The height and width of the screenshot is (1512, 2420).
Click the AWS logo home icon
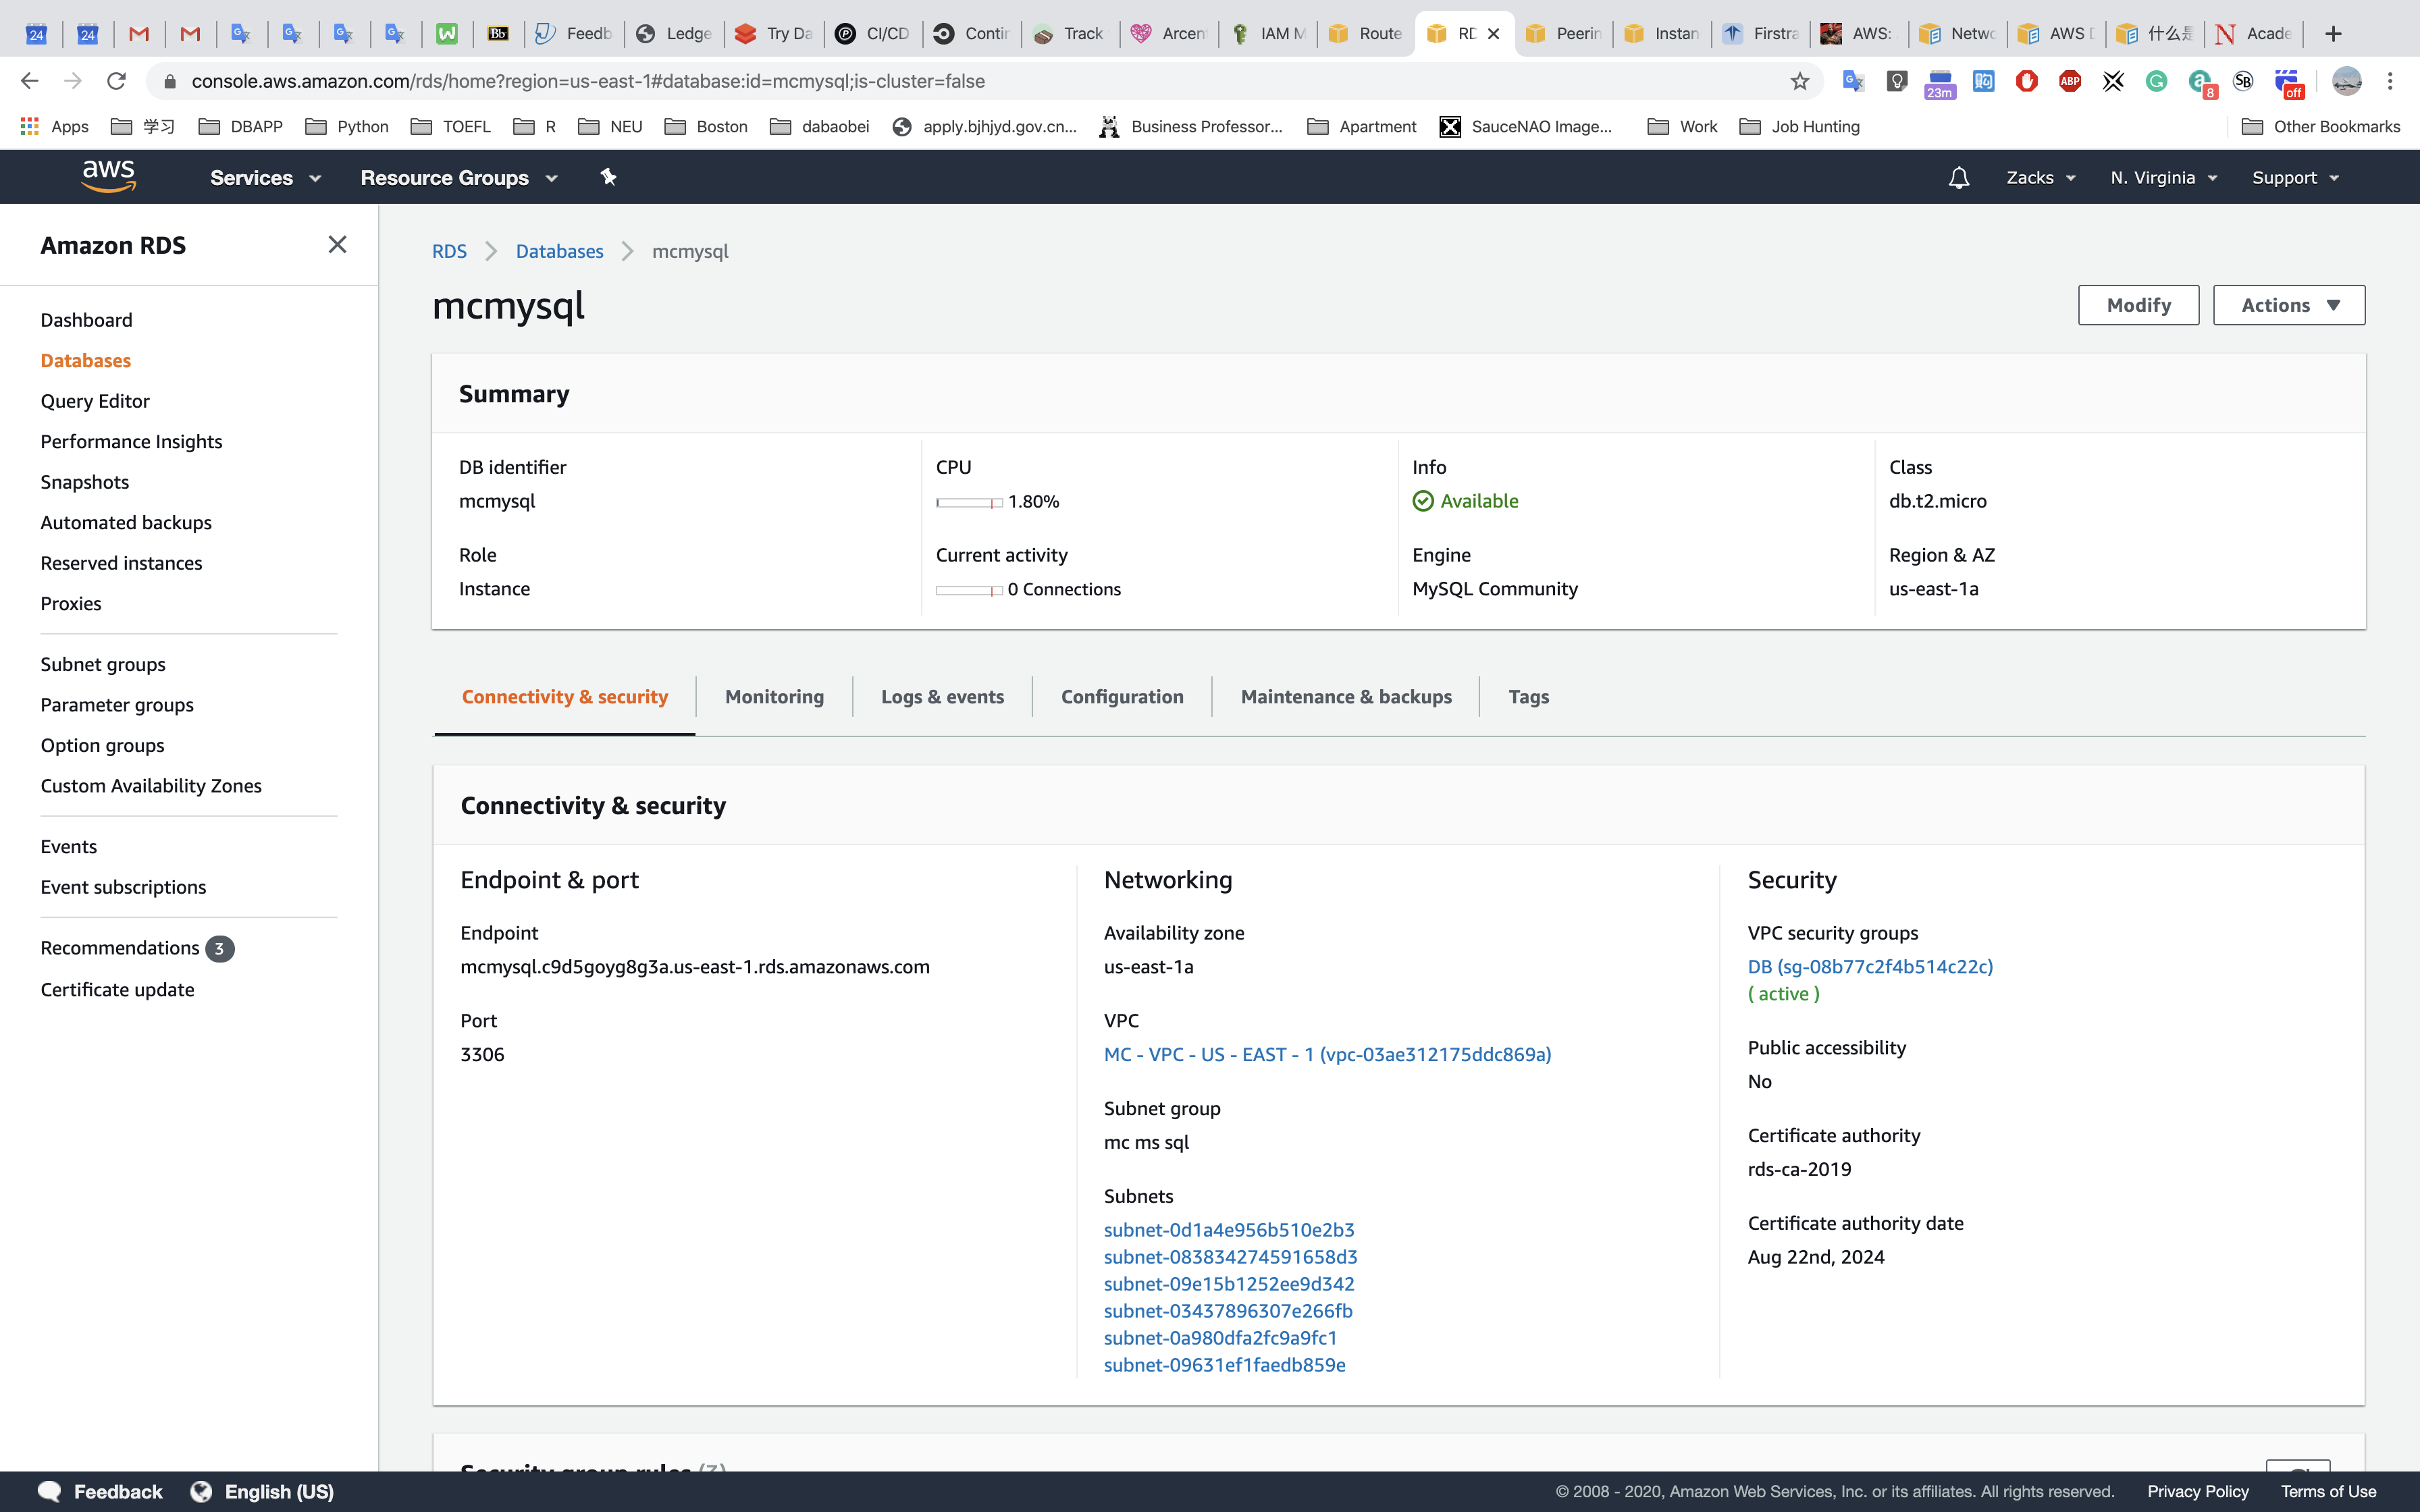coord(108,176)
